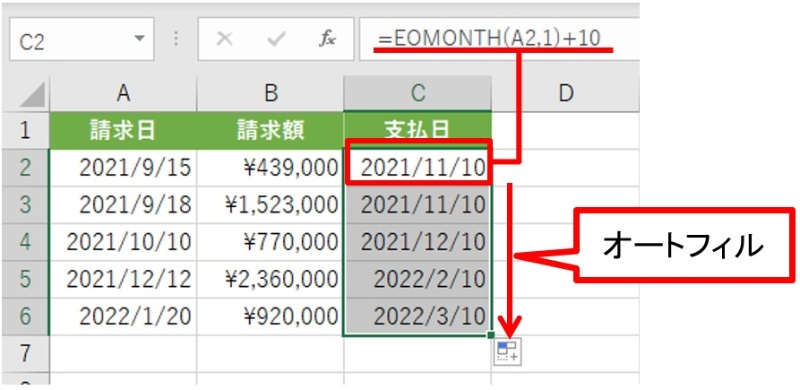Select cell showing 2022/2/10
The height and width of the screenshot is (390, 800).
pos(417,279)
